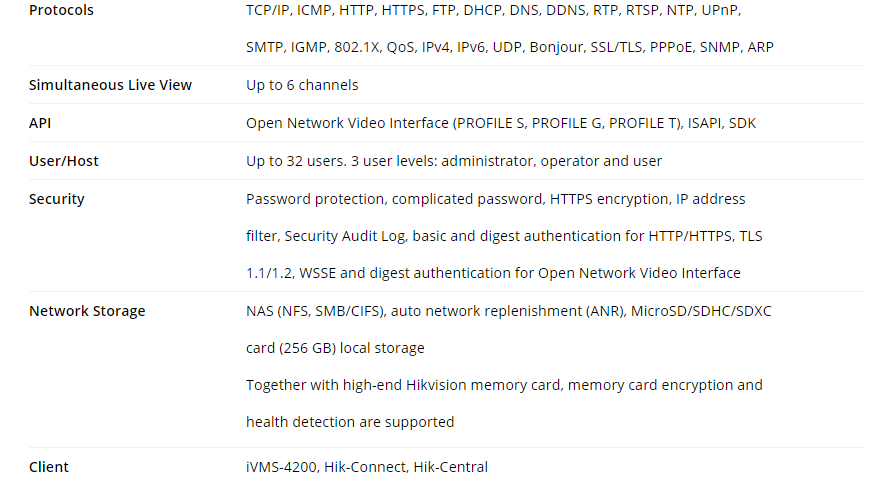Click the 'Together with high-end Hikvision memory card' line
Screen dimensions: 870x485
[x=504, y=385]
